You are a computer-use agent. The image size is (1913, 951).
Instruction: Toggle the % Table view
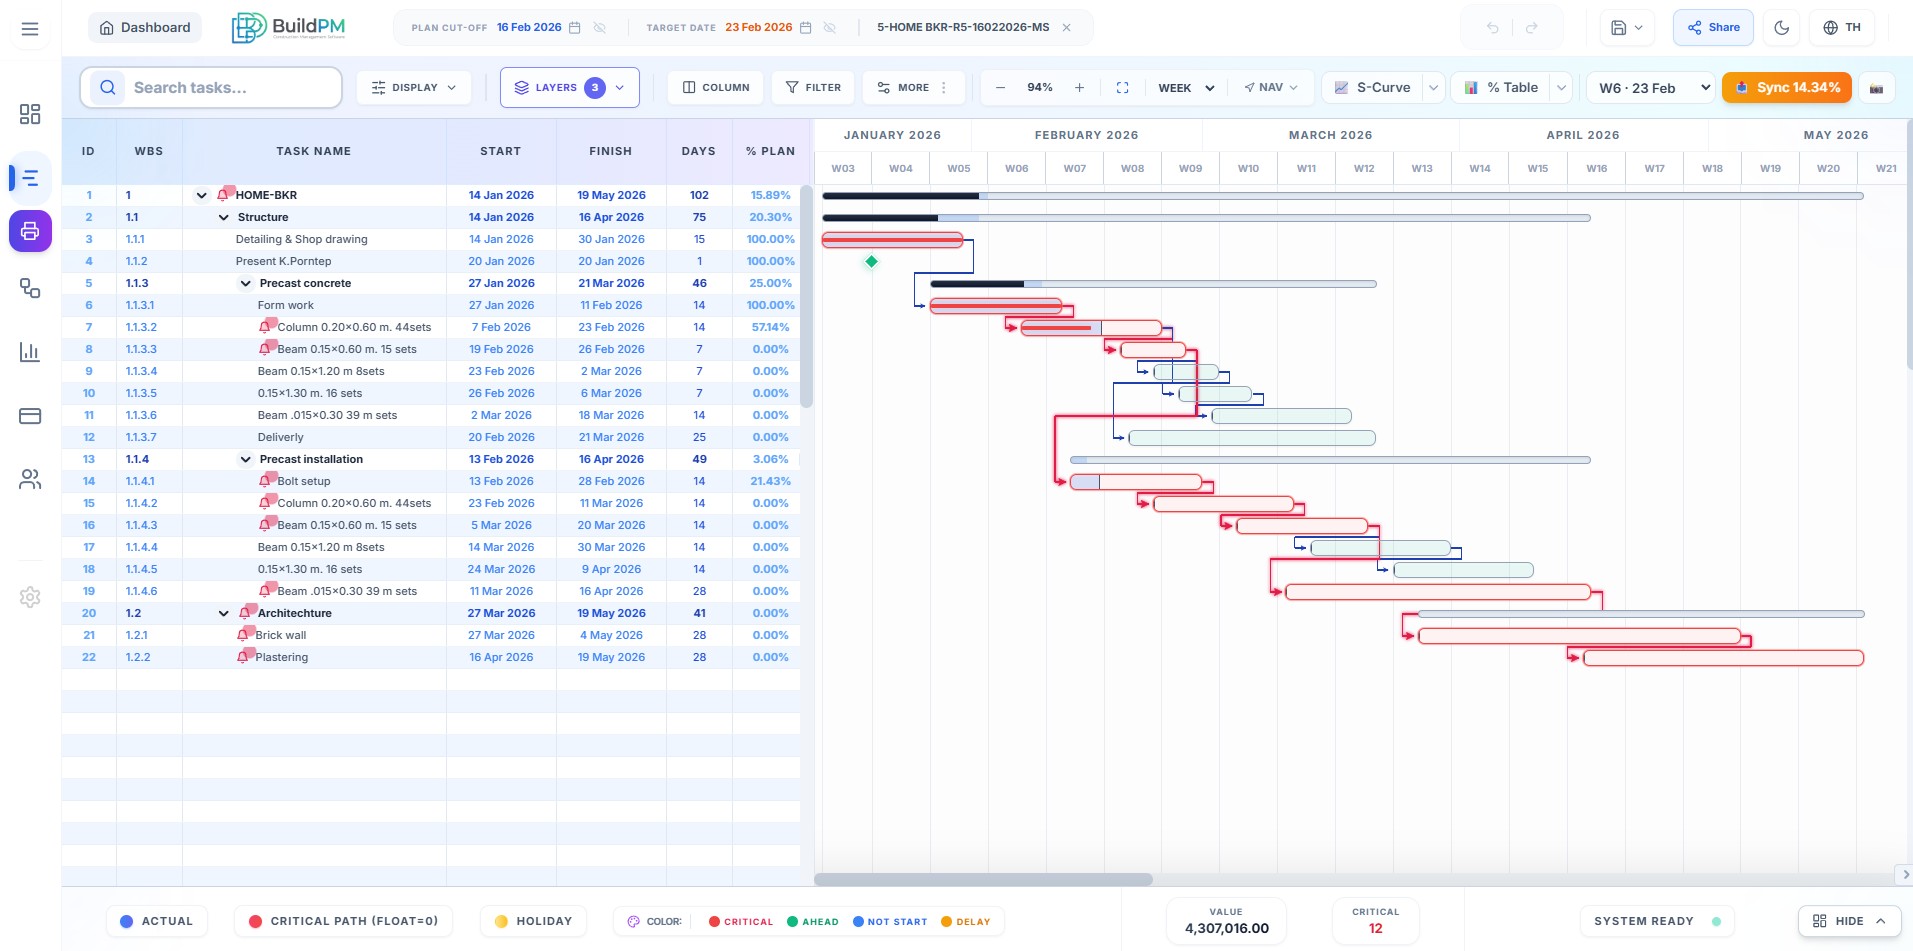pyautogui.click(x=1501, y=88)
